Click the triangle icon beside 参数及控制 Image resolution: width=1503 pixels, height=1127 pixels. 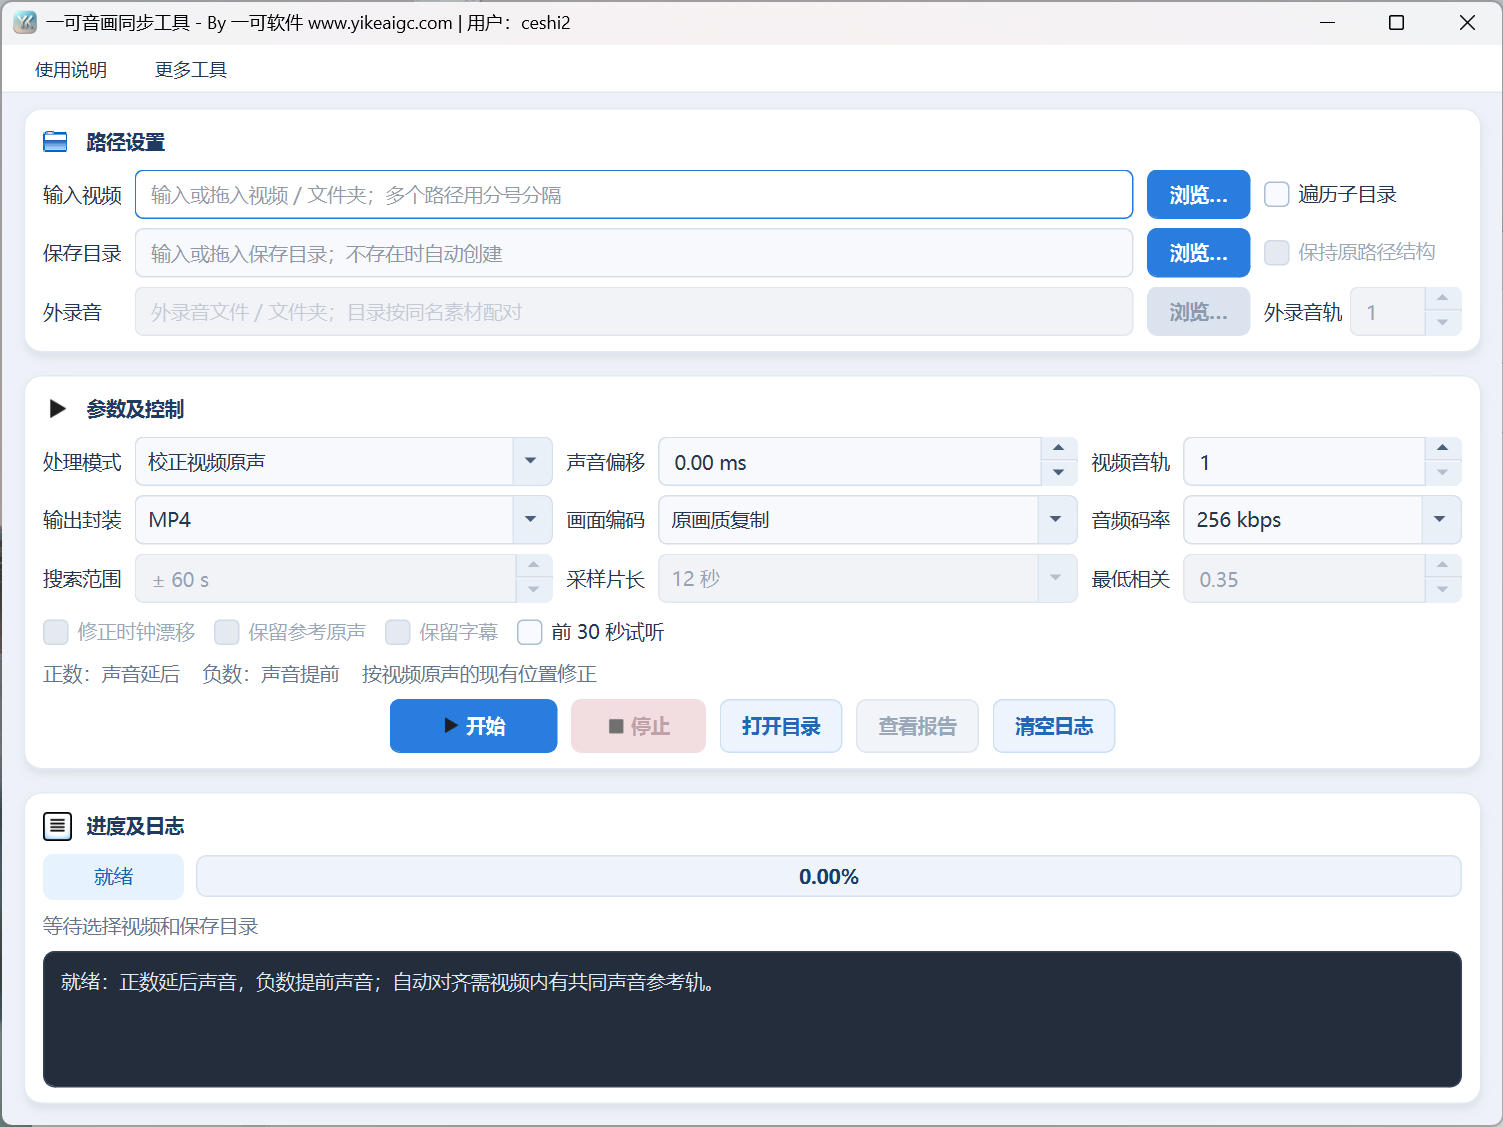58,409
